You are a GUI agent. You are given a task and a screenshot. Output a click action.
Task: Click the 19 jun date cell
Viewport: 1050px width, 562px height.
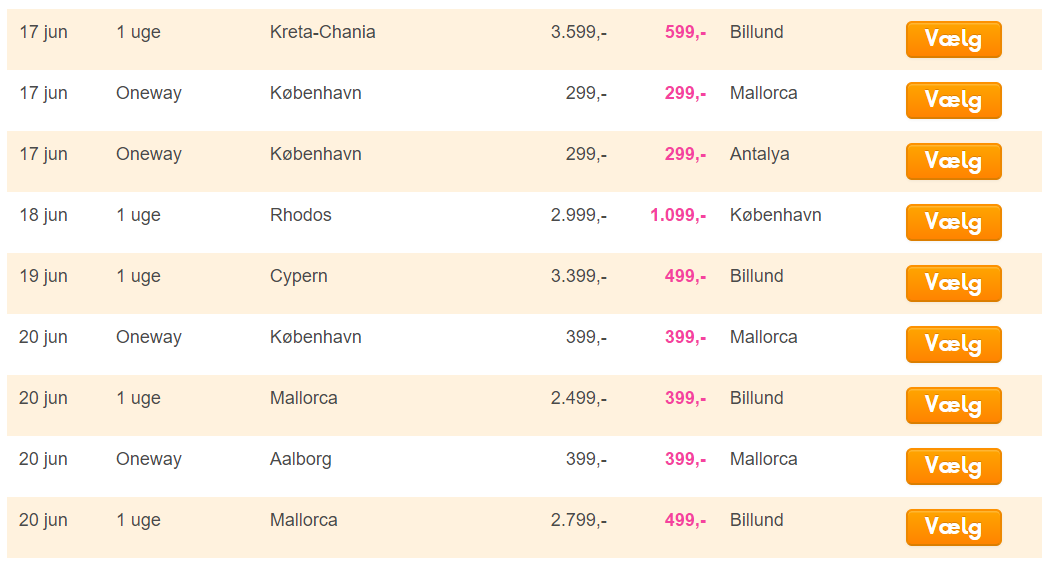tap(43, 277)
